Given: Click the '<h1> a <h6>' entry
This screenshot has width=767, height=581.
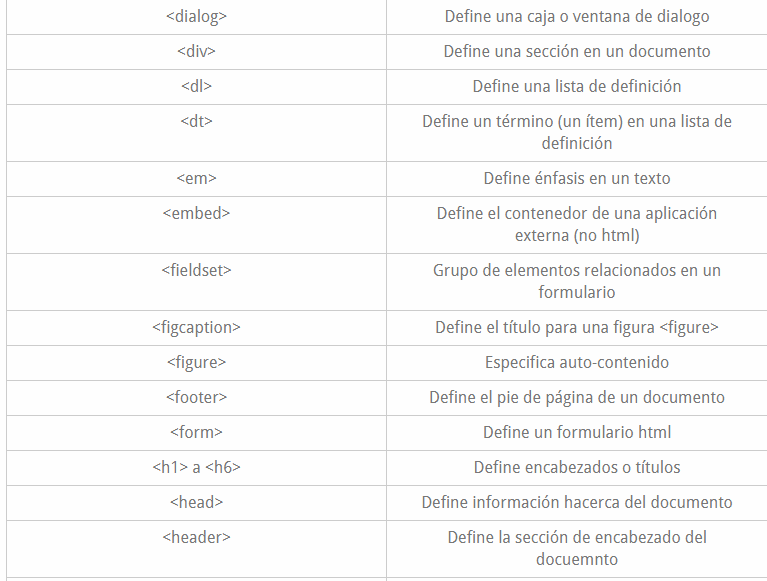Looking at the screenshot, I should [x=196, y=468].
